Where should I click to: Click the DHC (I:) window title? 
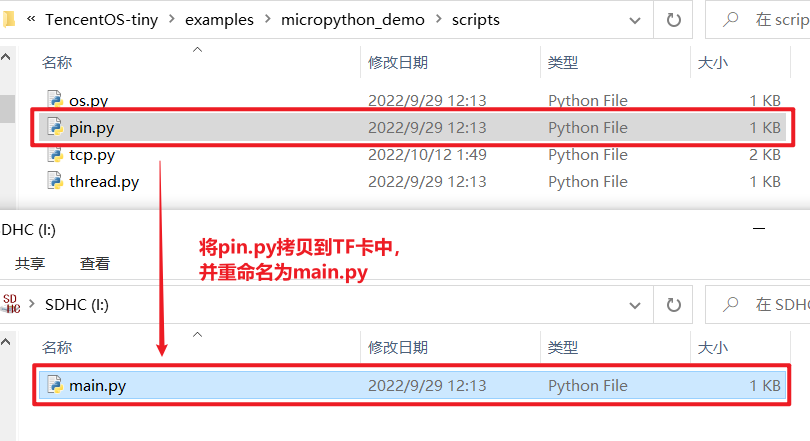(x=28, y=229)
